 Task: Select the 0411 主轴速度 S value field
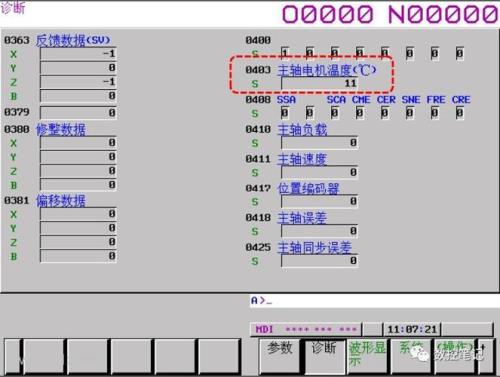(x=319, y=172)
